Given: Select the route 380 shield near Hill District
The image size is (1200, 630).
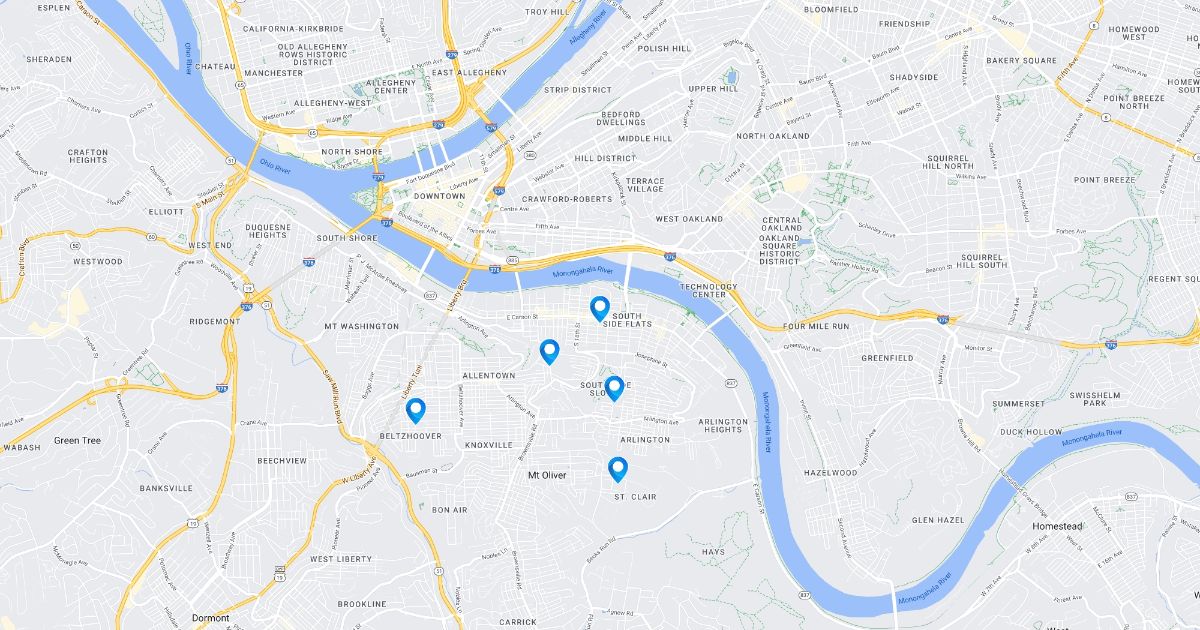Looking at the screenshot, I should click(530, 155).
